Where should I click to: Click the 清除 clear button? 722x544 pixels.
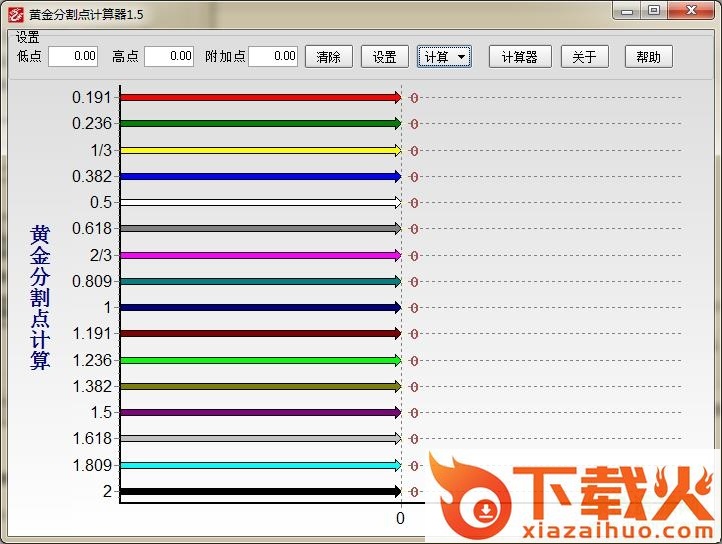pos(329,57)
